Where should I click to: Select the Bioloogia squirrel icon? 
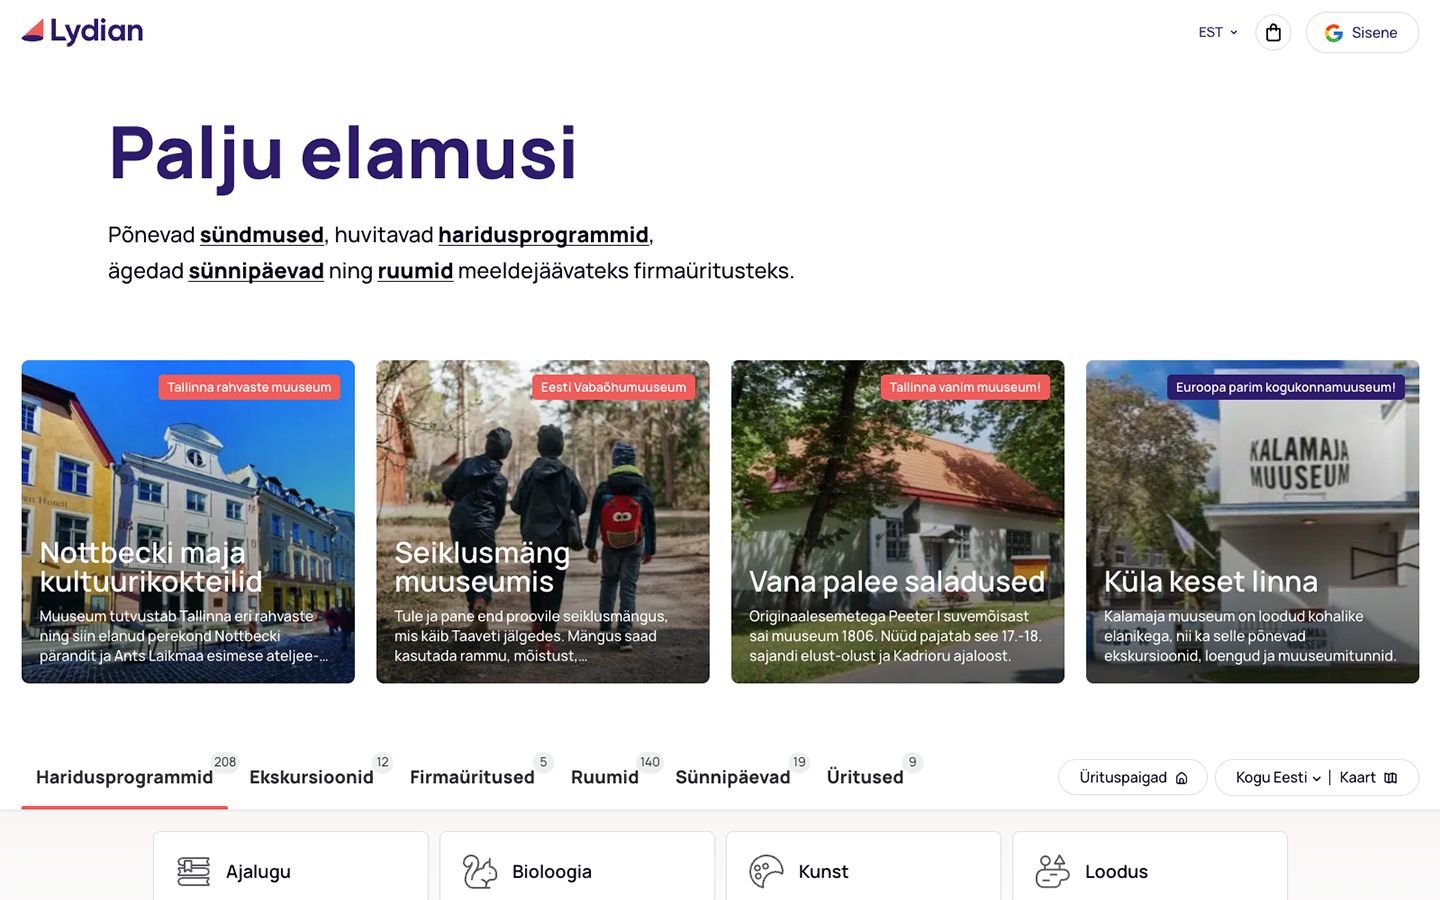tap(480, 872)
